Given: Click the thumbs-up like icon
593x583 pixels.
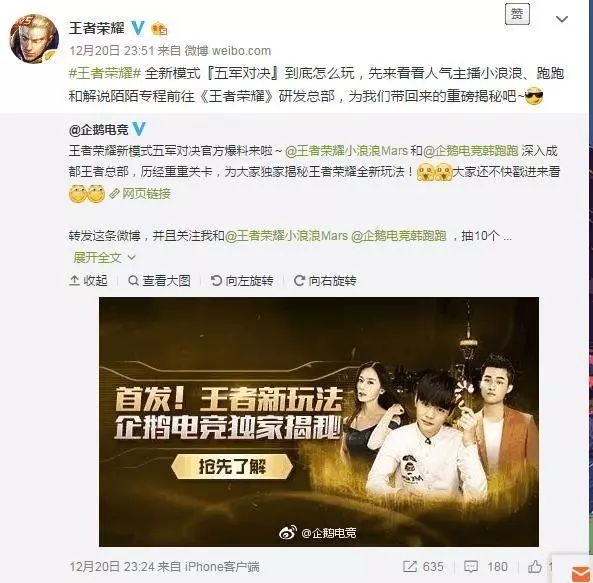Looking at the screenshot, I should click(x=535, y=566).
